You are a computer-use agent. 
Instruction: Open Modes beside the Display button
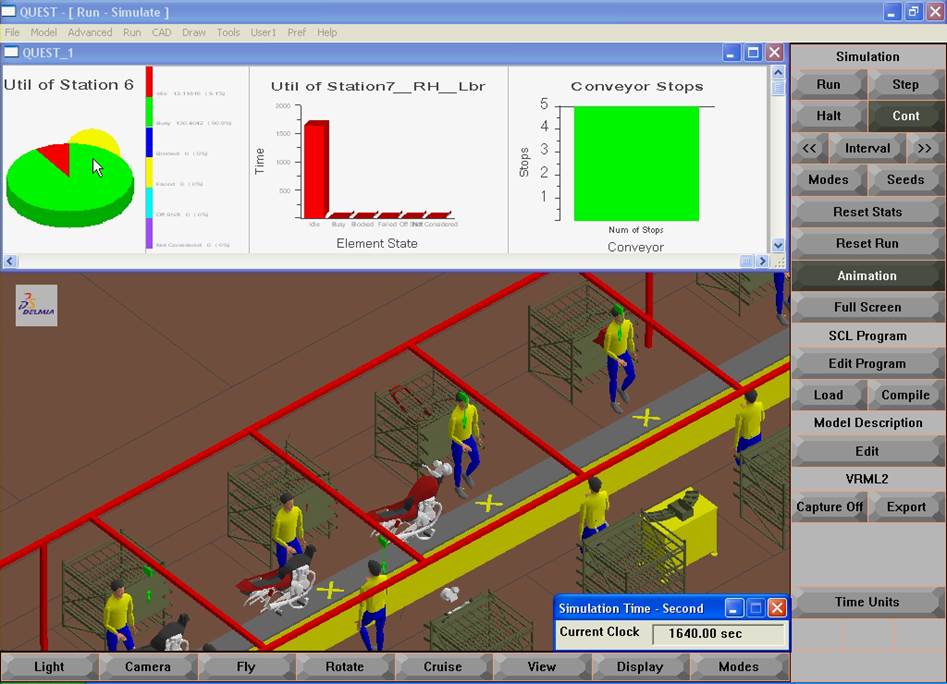[739, 666]
